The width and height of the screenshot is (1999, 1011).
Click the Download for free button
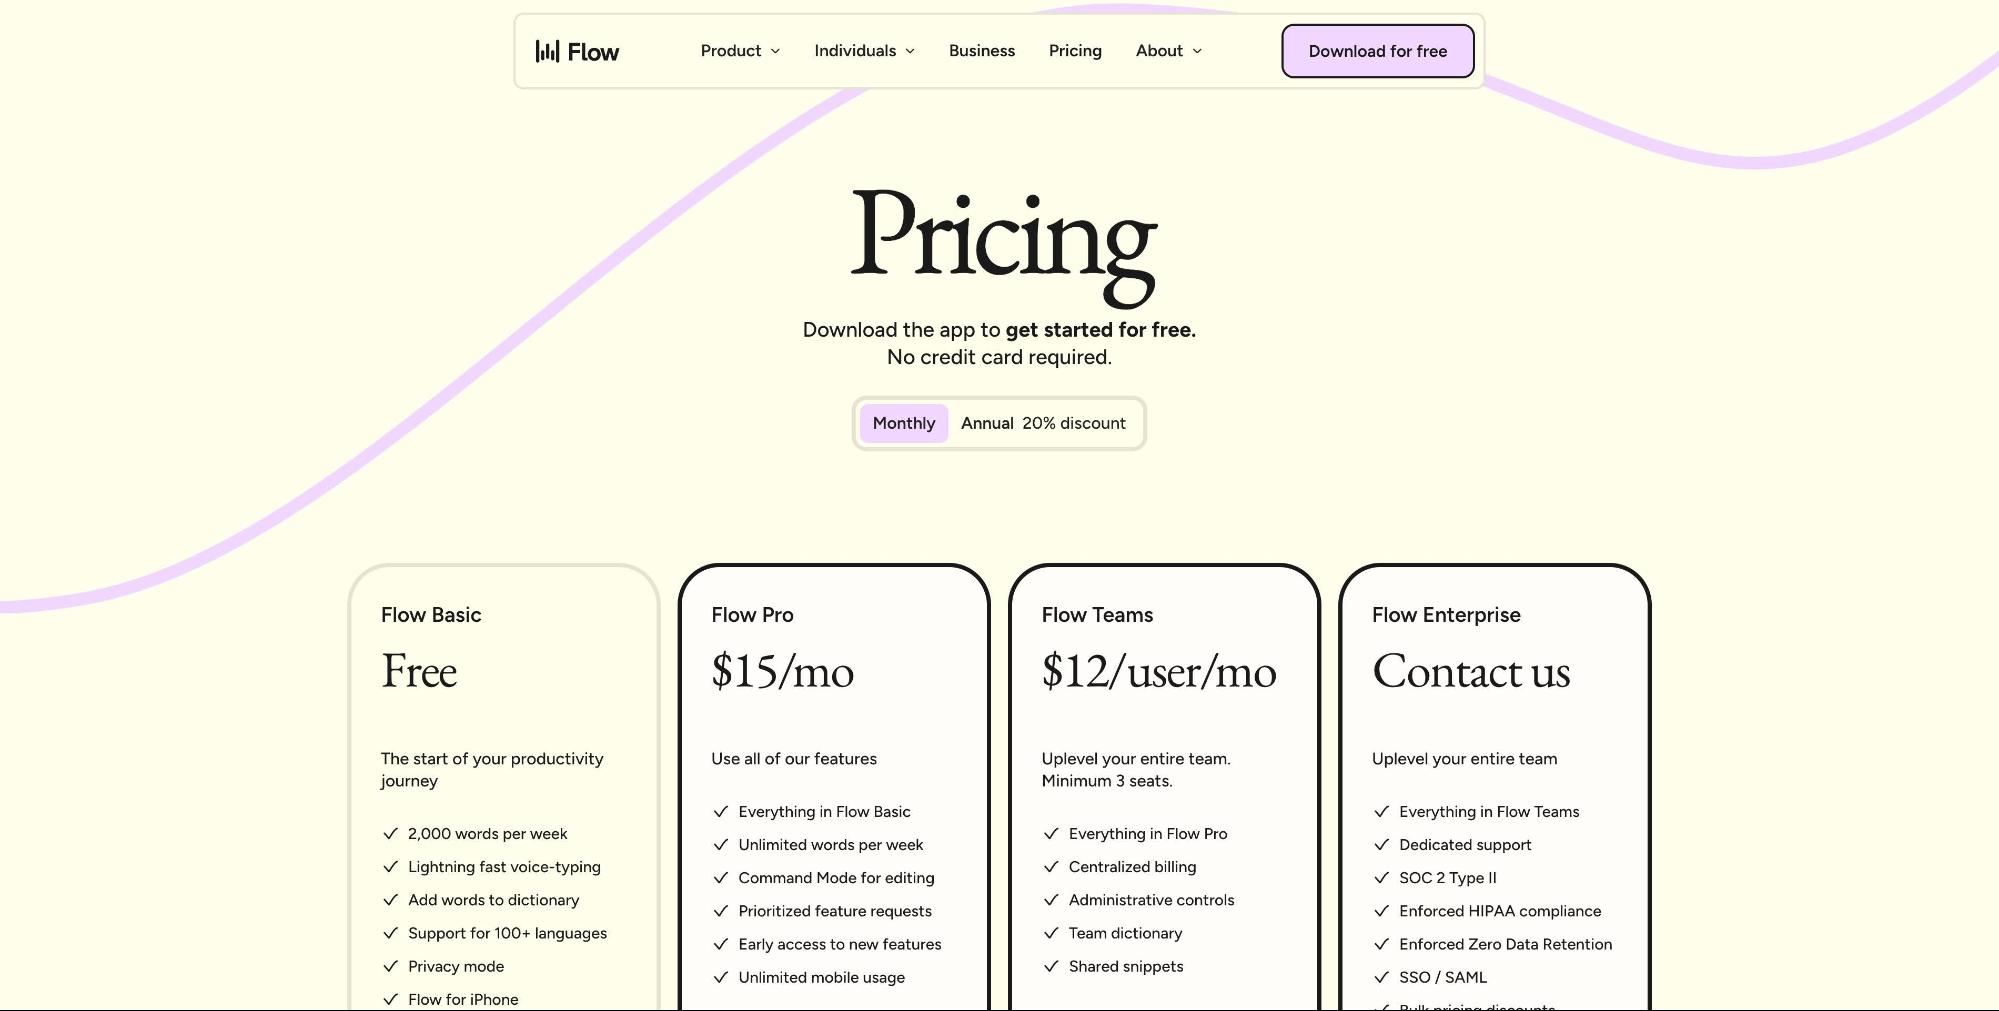[1377, 51]
